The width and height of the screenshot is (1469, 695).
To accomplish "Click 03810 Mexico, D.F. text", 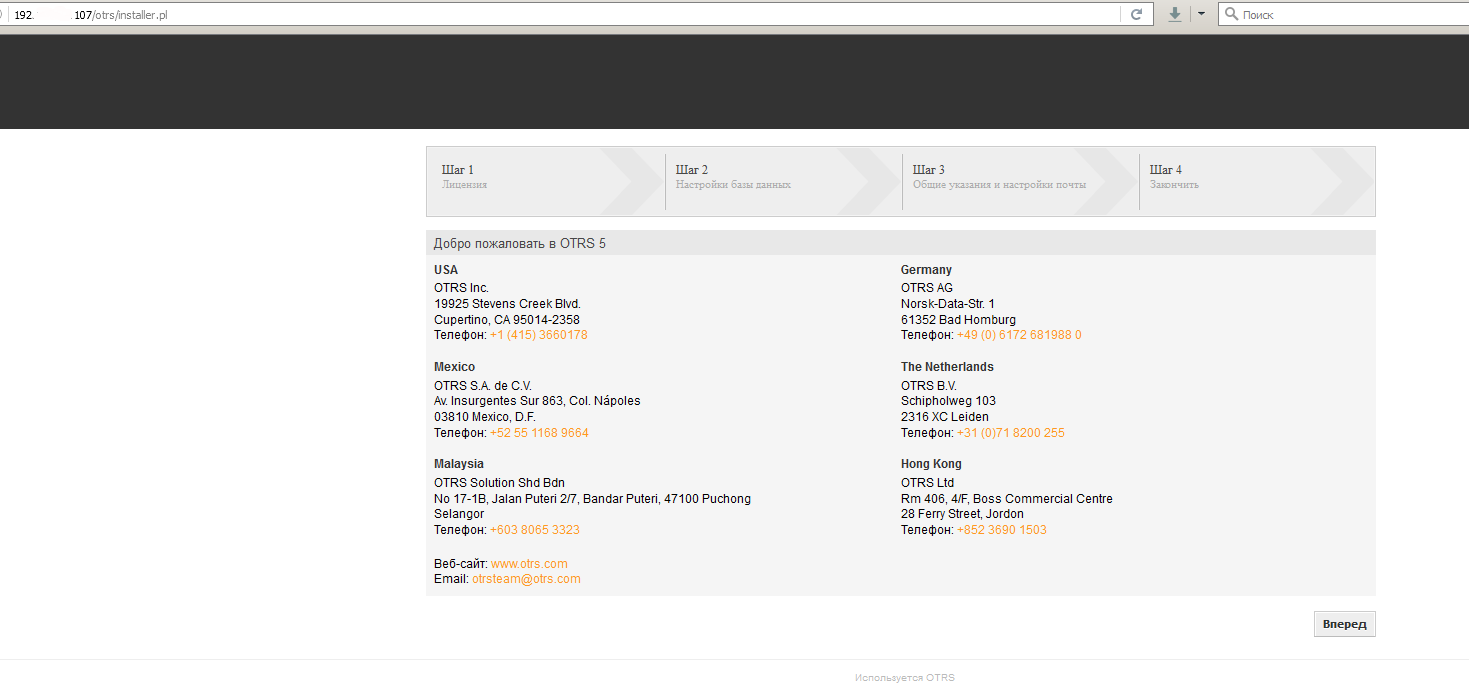I will pos(485,417).
